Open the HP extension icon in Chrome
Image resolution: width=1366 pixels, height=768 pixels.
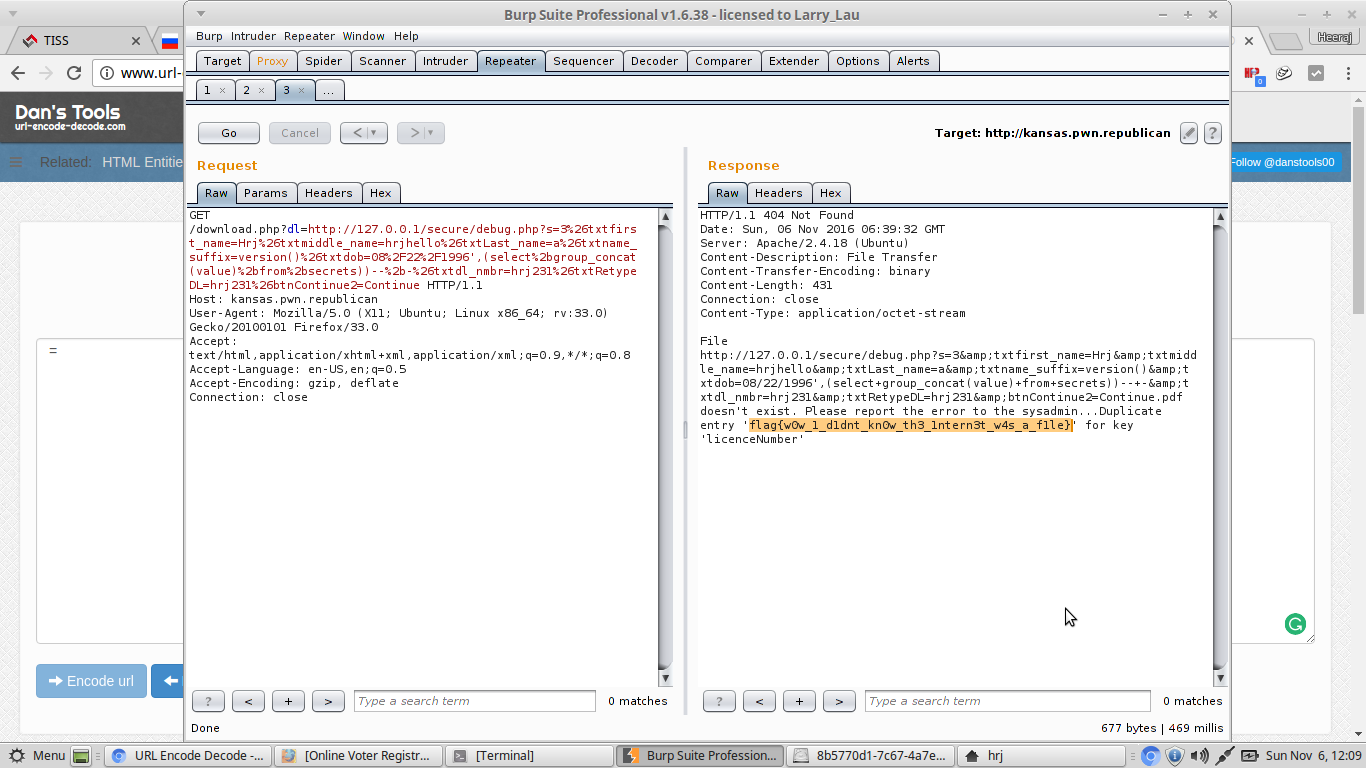1253,74
